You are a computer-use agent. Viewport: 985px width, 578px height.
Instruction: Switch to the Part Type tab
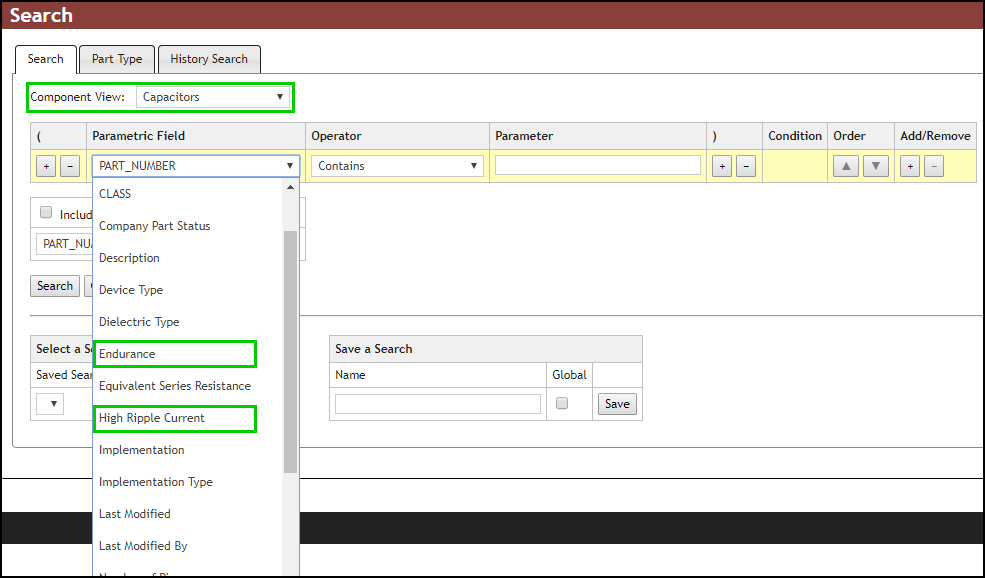(x=116, y=59)
